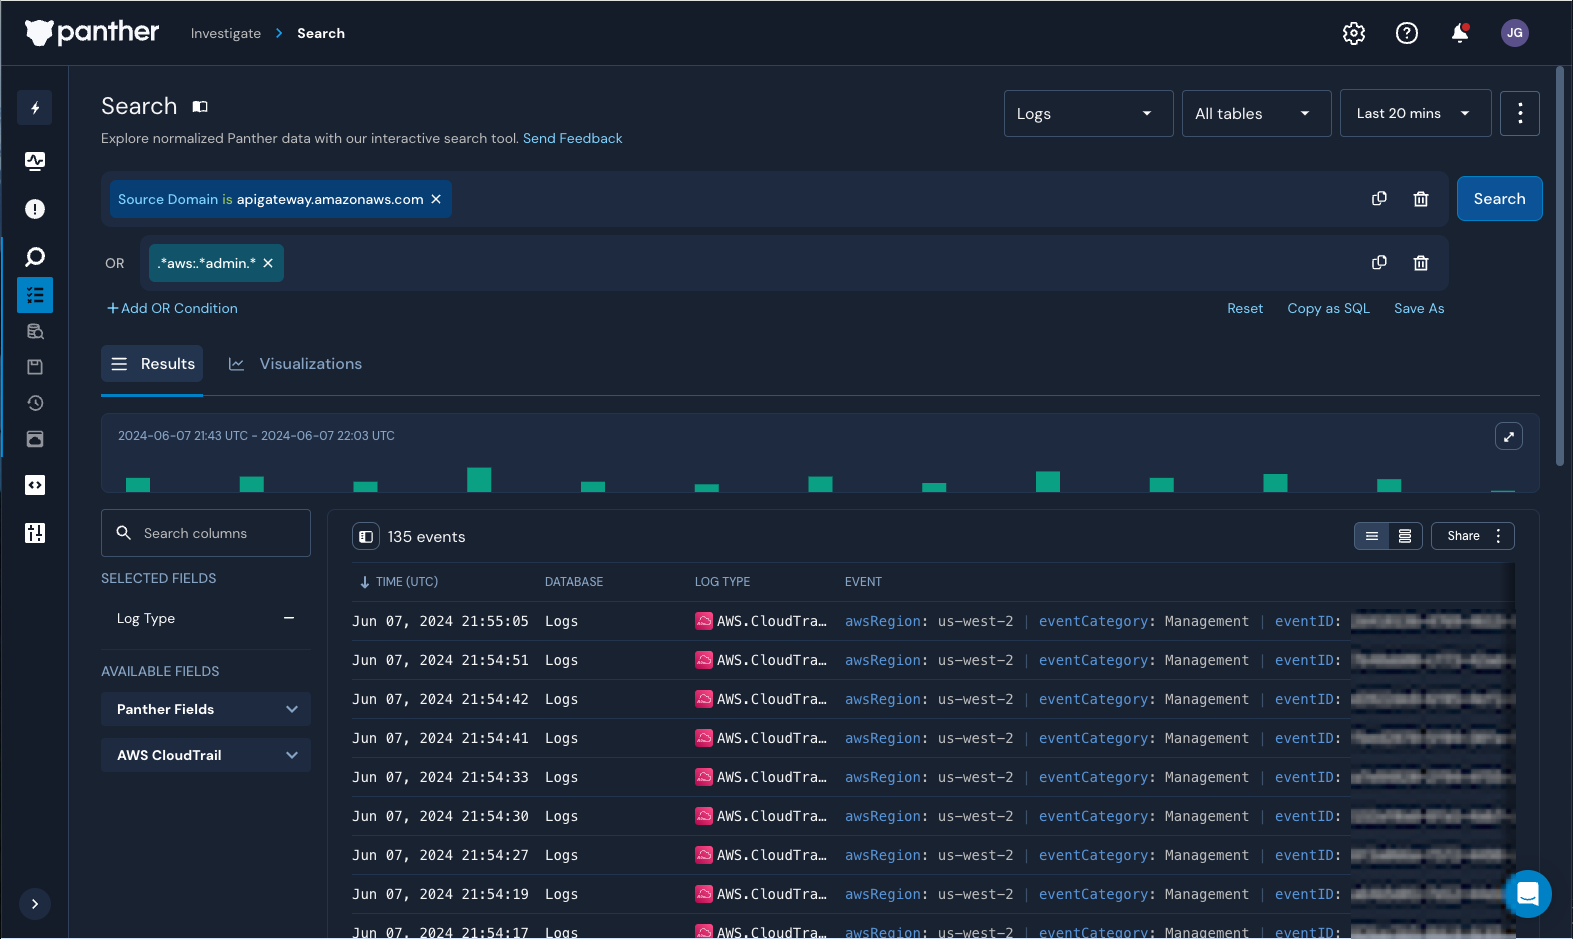The height and width of the screenshot is (939, 1573).
Task: Delete the aws admin OR filter row
Action: (1421, 263)
